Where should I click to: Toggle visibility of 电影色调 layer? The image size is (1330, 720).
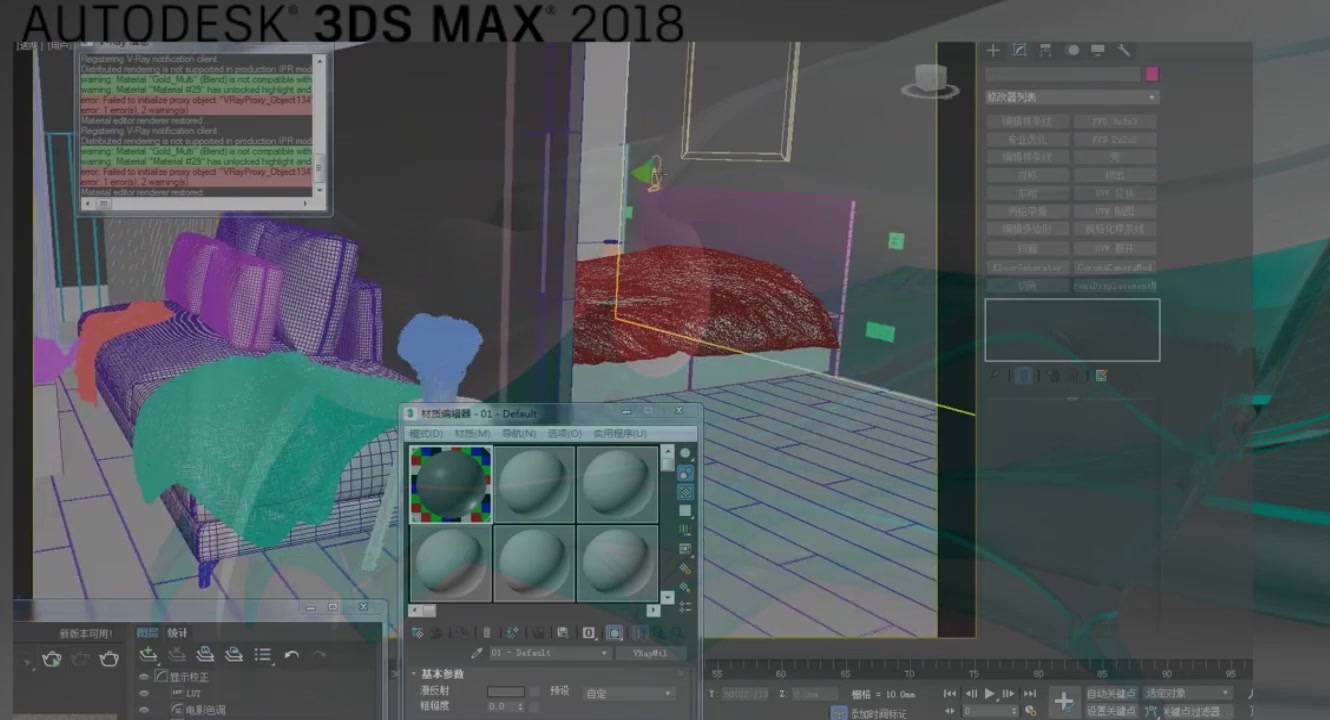[x=144, y=710]
